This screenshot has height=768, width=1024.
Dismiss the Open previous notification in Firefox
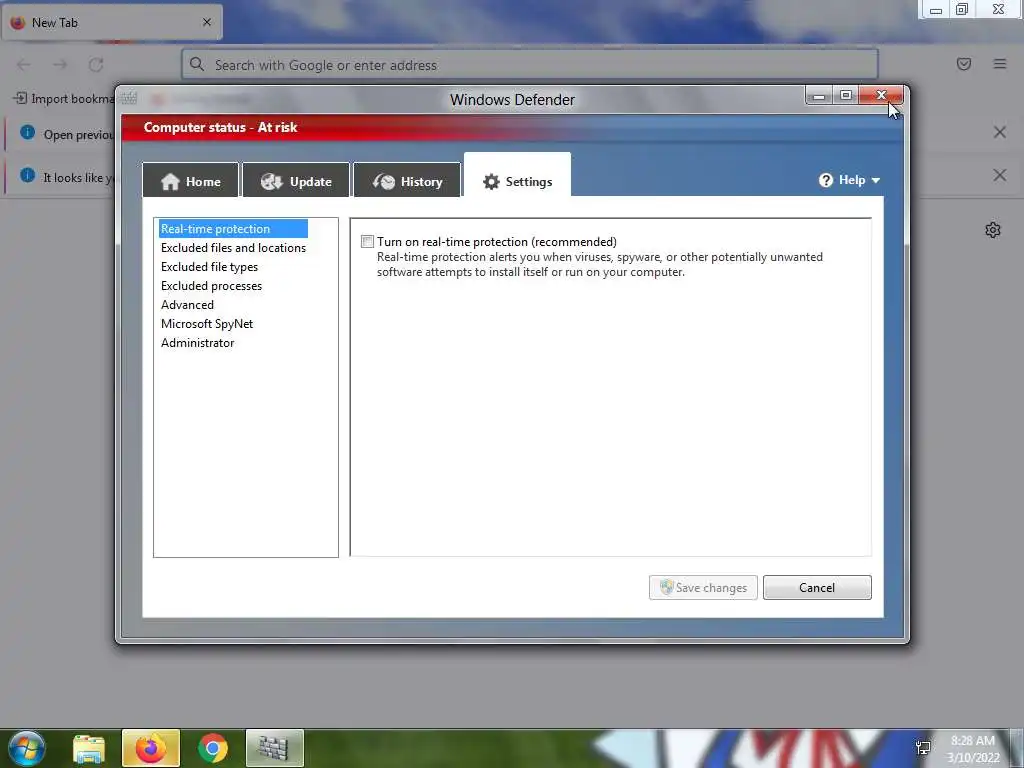999,133
